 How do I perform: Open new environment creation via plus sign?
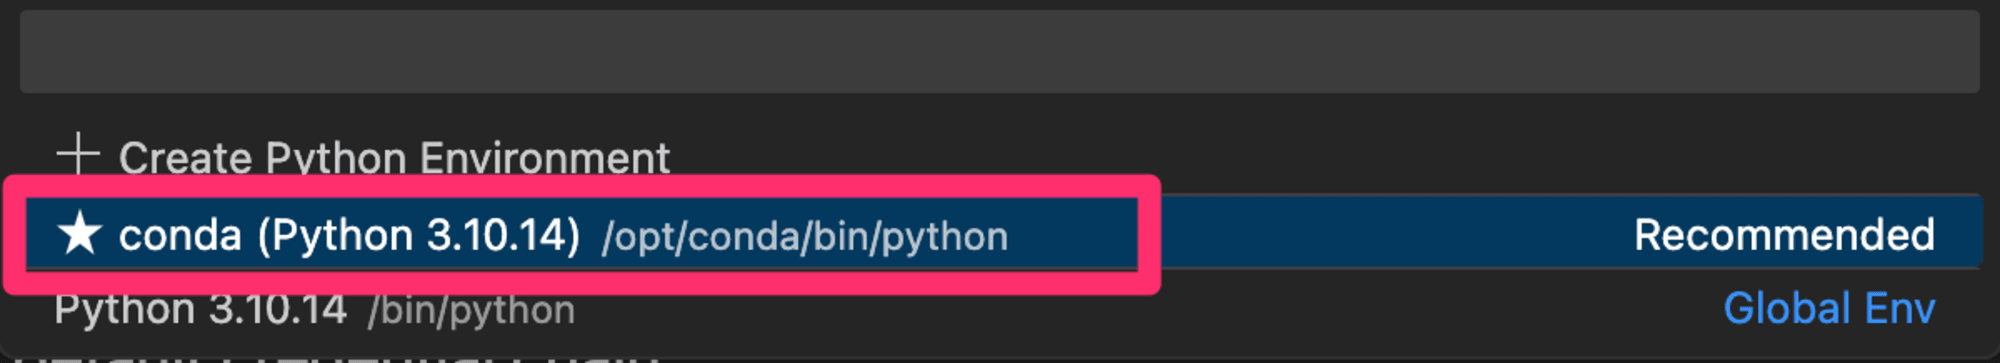[77, 156]
